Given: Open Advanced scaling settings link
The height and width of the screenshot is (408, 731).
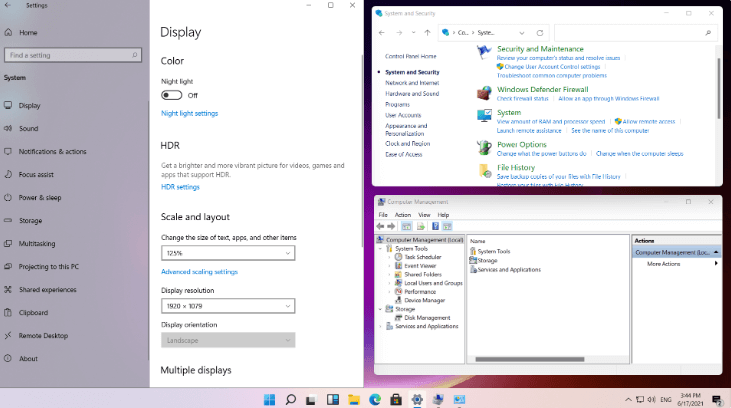Looking at the screenshot, I should click(x=199, y=272).
